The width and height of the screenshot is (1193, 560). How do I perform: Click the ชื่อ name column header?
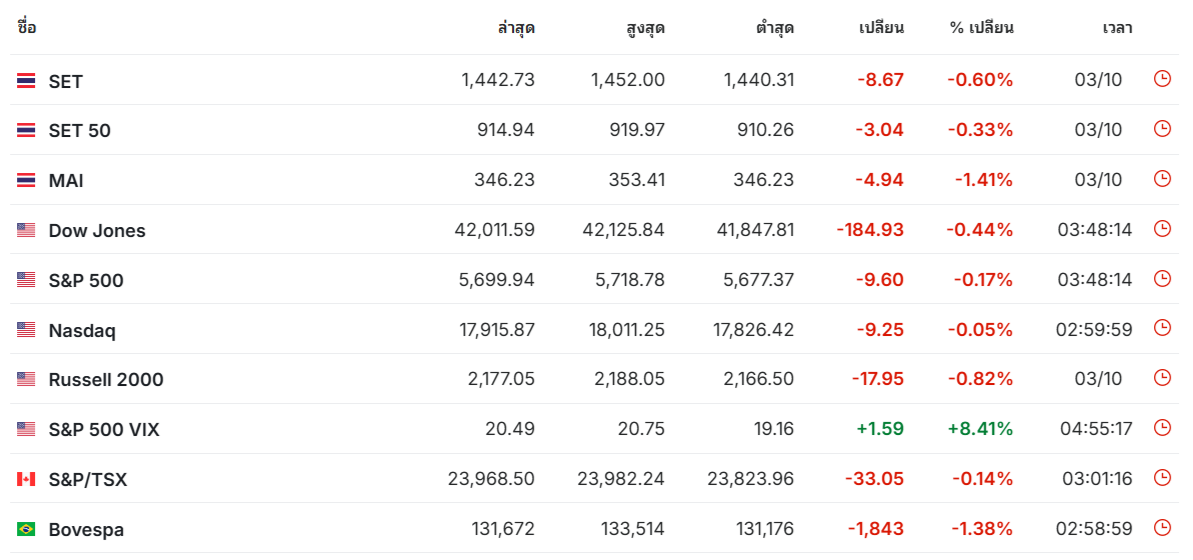27,28
